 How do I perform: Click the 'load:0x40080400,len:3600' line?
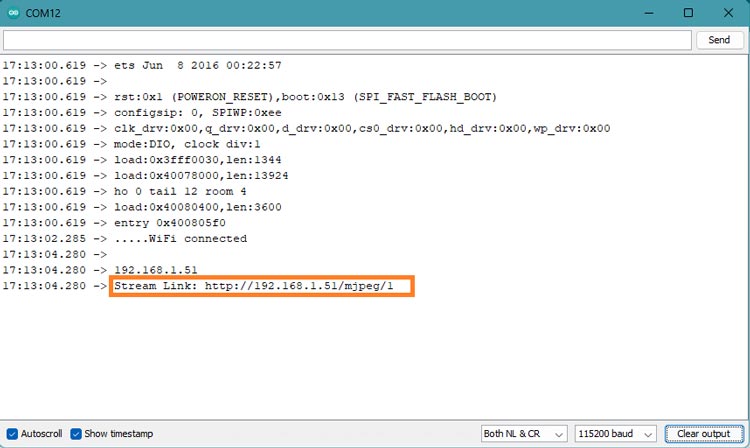click(198, 207)
